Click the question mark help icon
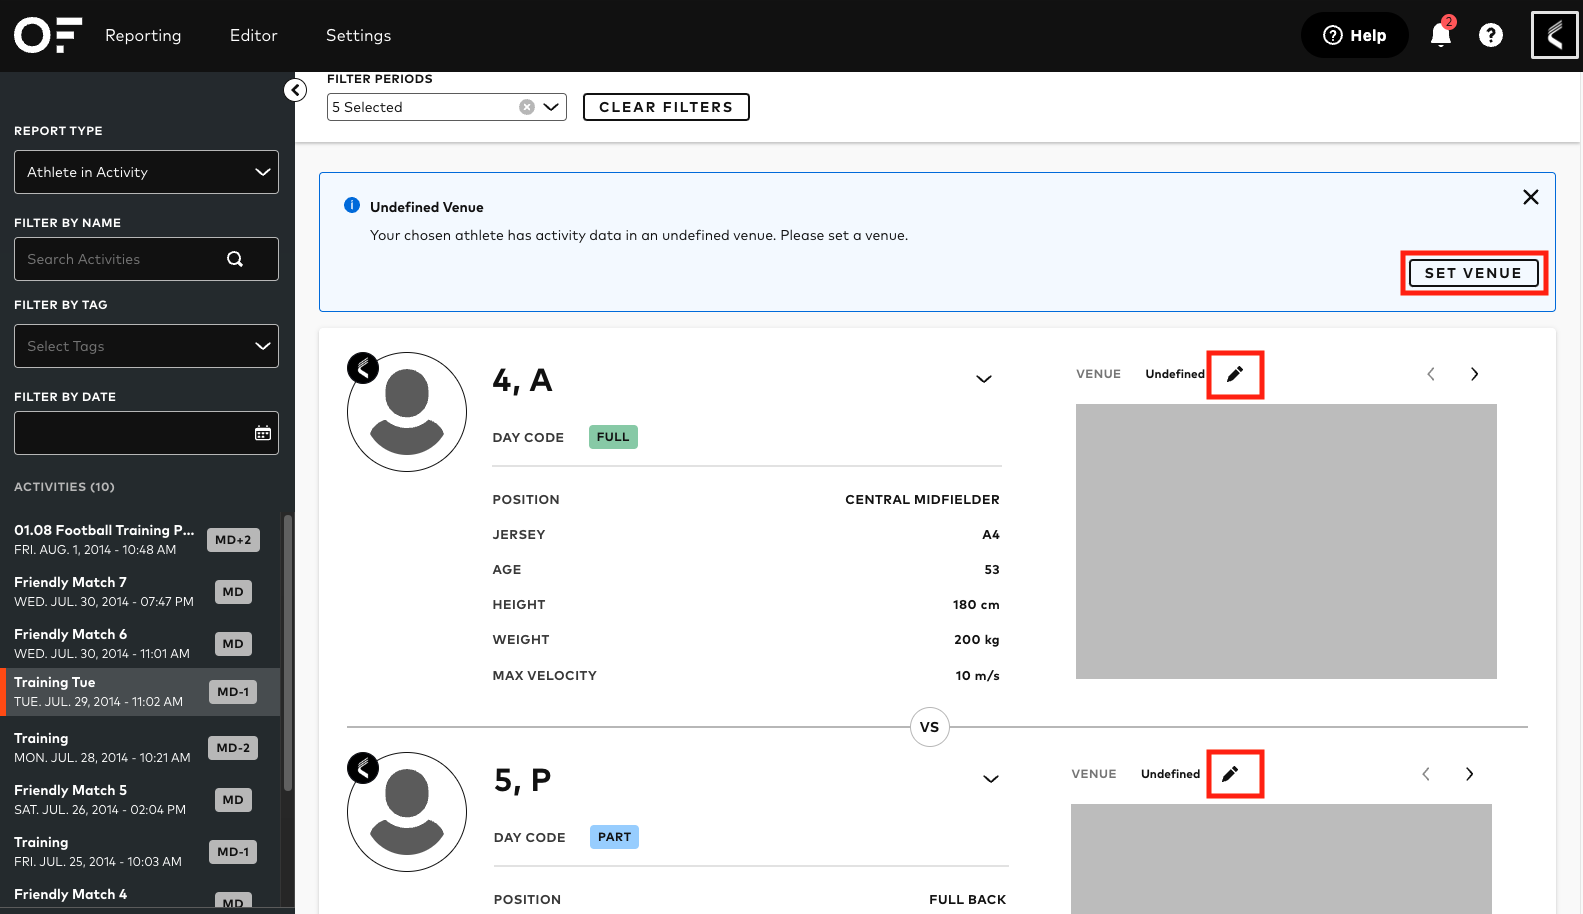The height and width of the screenshot is (914, 1583). pyautogui.click(x=1491, y=35)
